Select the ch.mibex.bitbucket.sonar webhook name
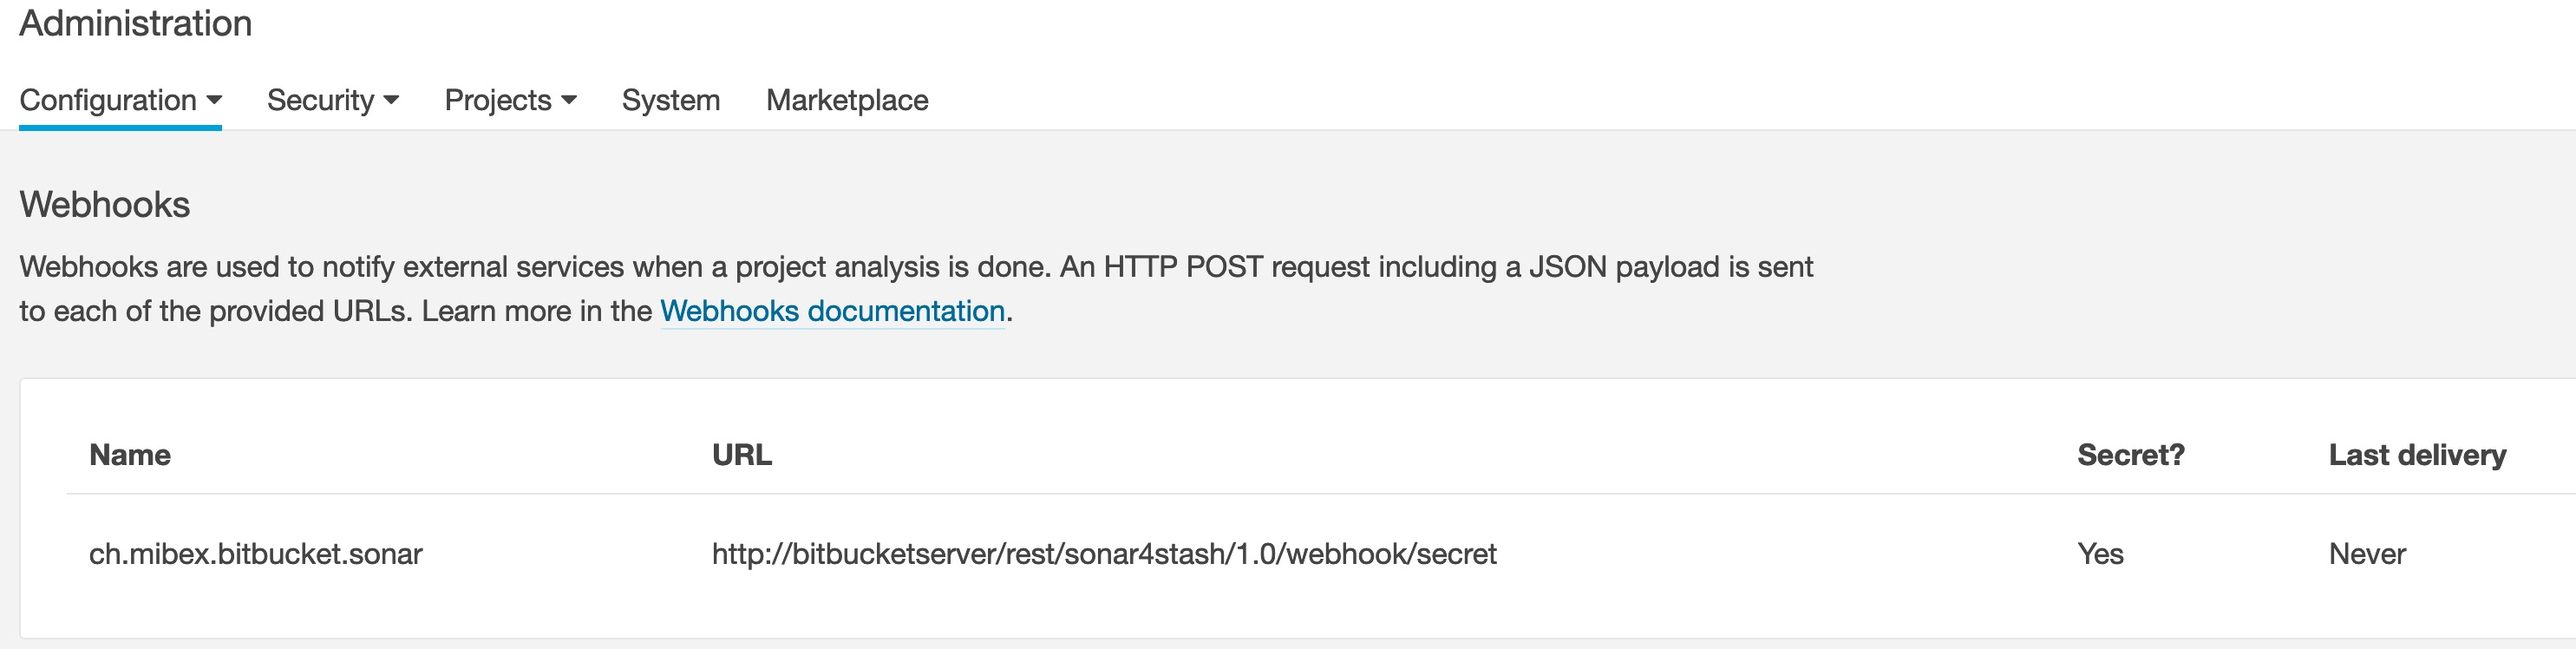 pos(255,554)
